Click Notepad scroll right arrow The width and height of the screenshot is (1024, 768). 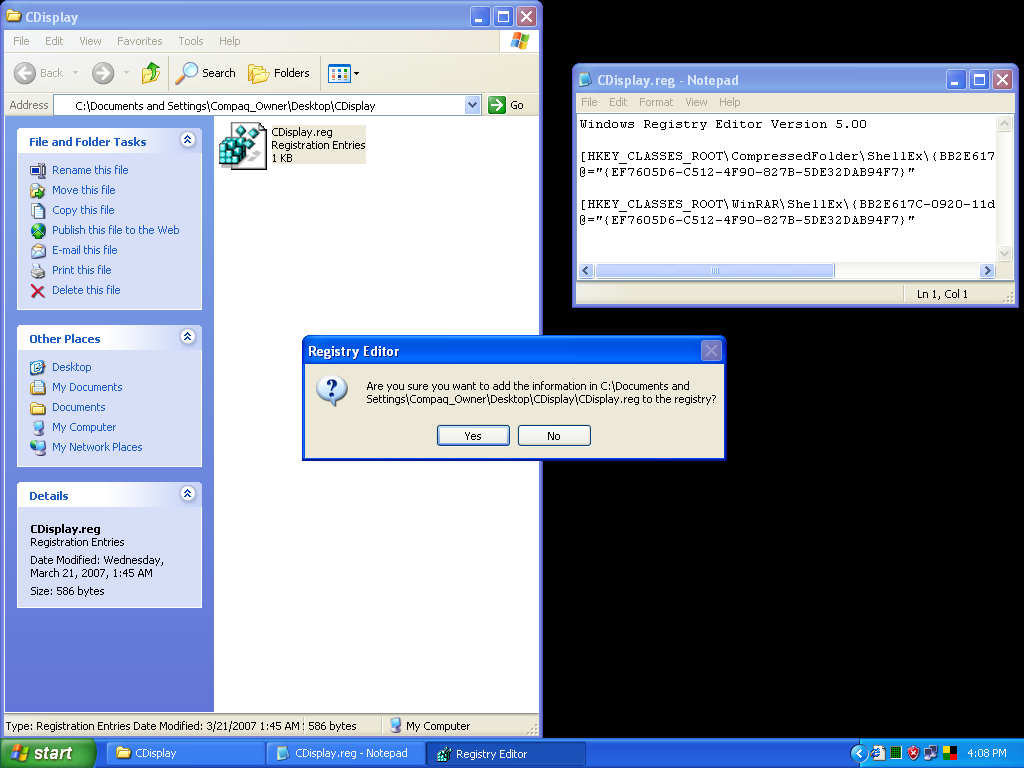pos(987,270)
